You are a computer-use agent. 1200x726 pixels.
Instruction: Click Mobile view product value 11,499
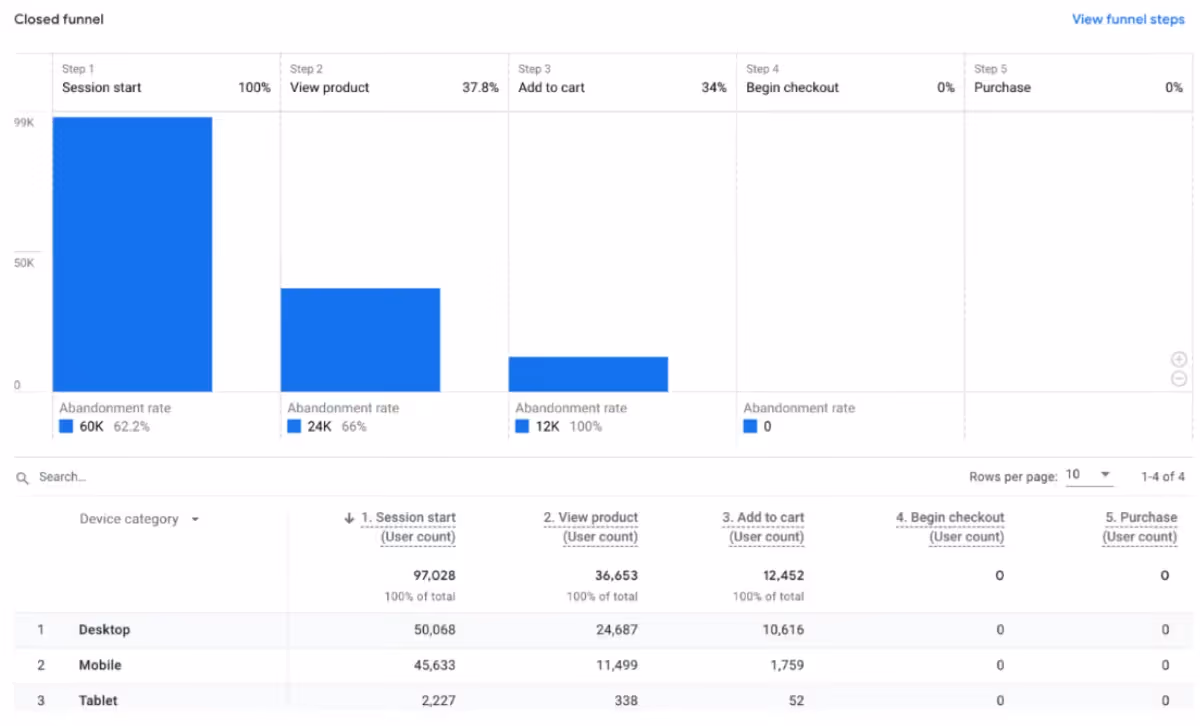(617, 665)
